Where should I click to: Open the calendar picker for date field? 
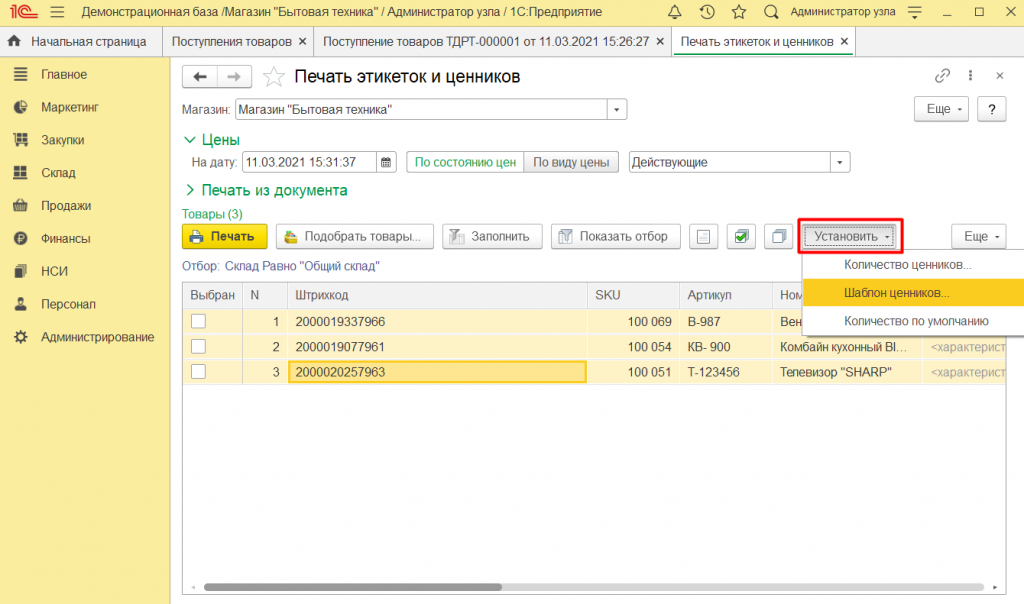(387, 162)
